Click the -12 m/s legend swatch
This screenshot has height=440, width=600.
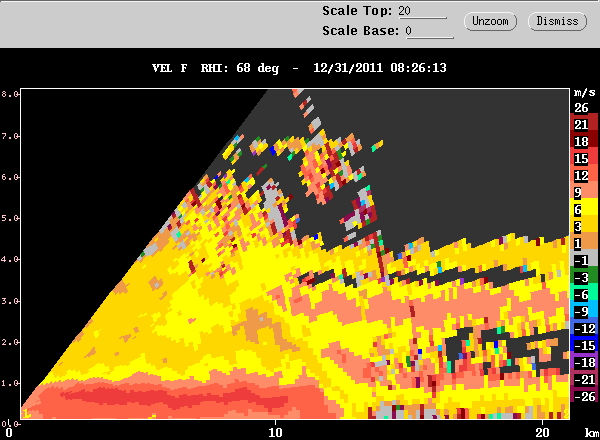(584, 328)
